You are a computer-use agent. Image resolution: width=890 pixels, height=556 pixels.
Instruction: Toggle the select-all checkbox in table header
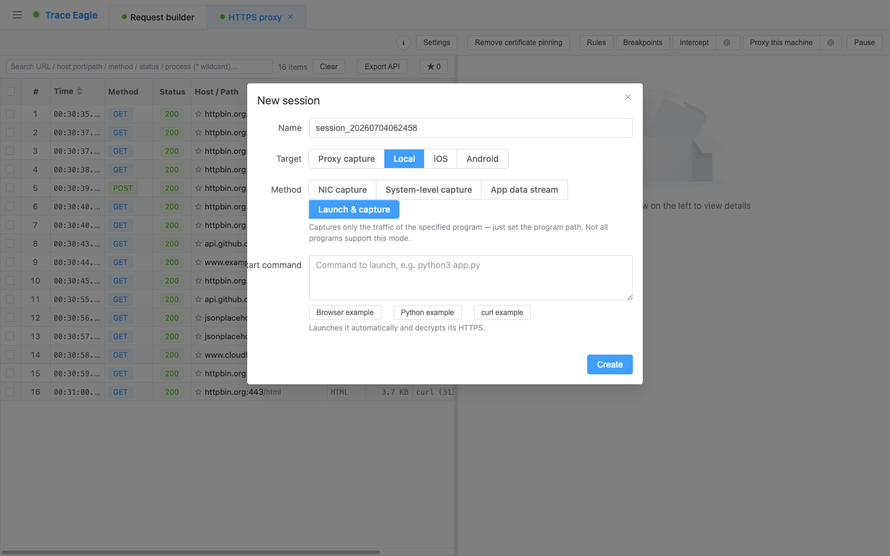coord(10,91)
